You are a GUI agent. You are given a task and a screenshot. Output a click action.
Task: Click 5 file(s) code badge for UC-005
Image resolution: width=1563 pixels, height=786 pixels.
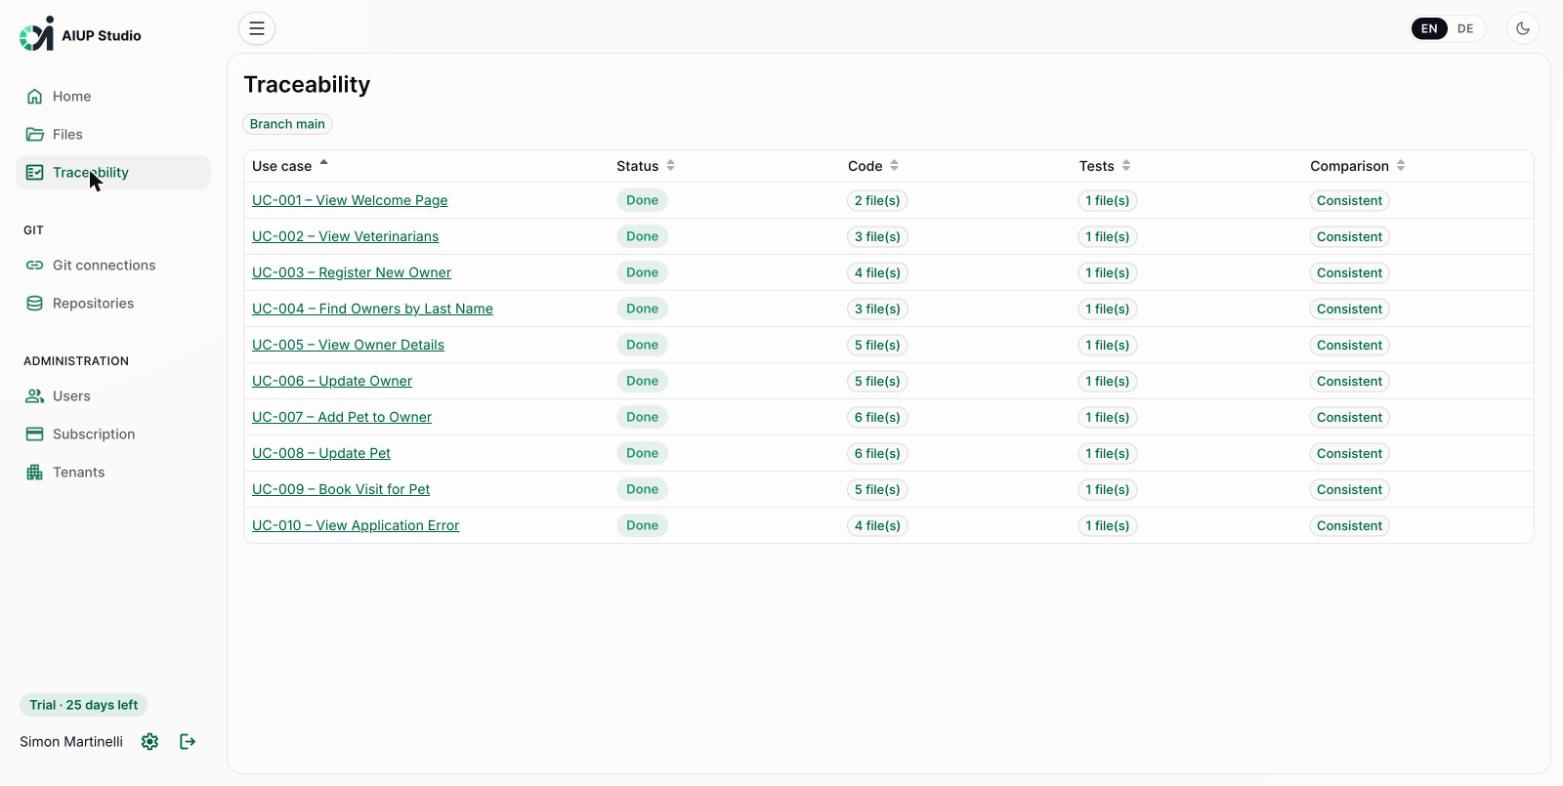tap(877, 345)
